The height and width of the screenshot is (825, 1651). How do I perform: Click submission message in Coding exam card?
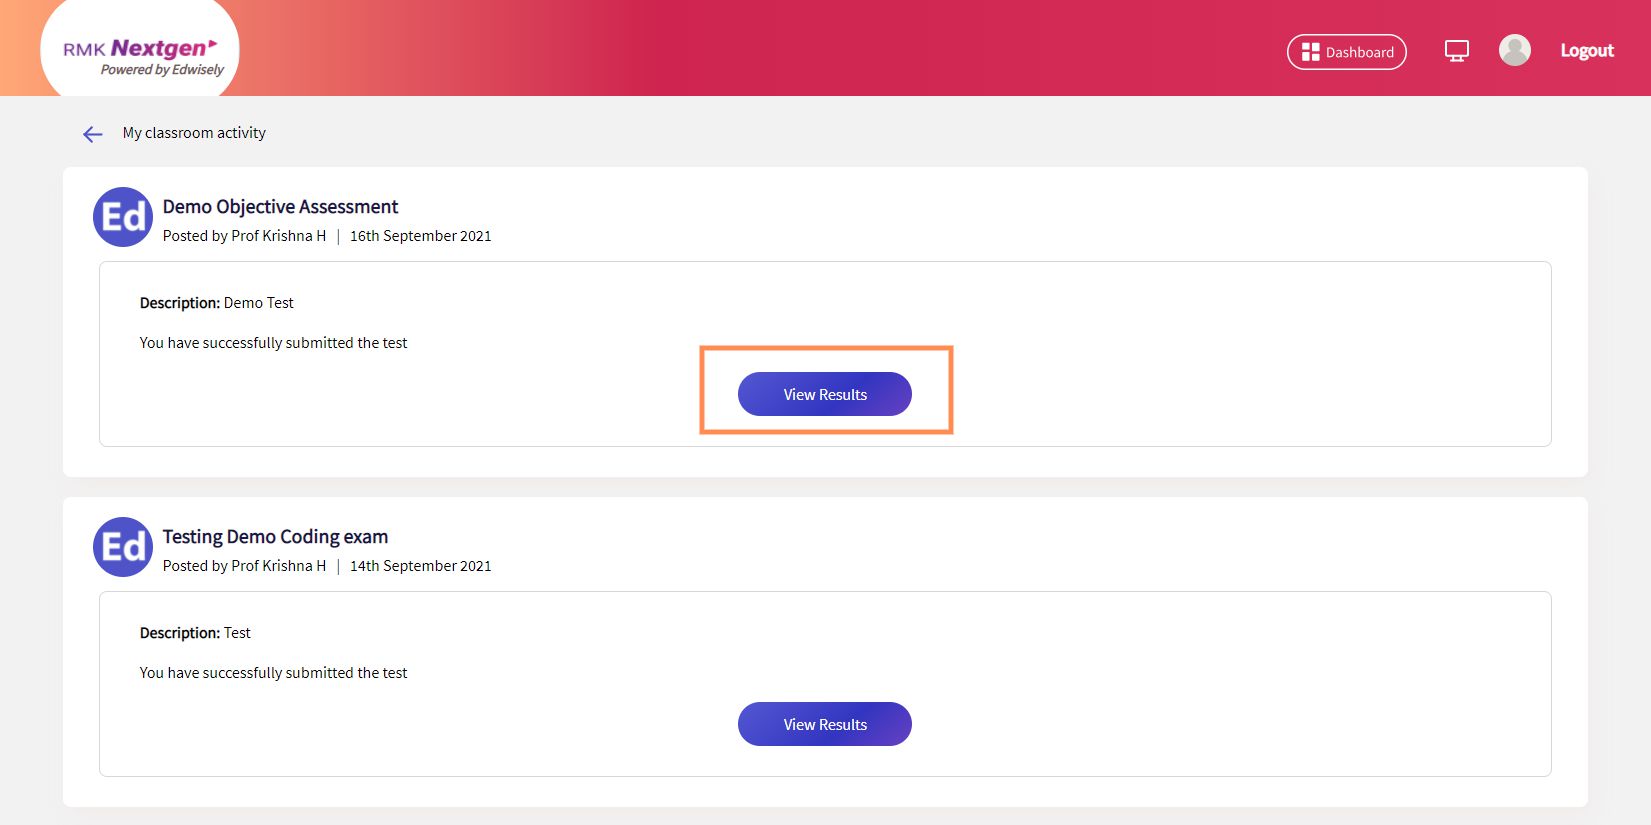[273, 673]
